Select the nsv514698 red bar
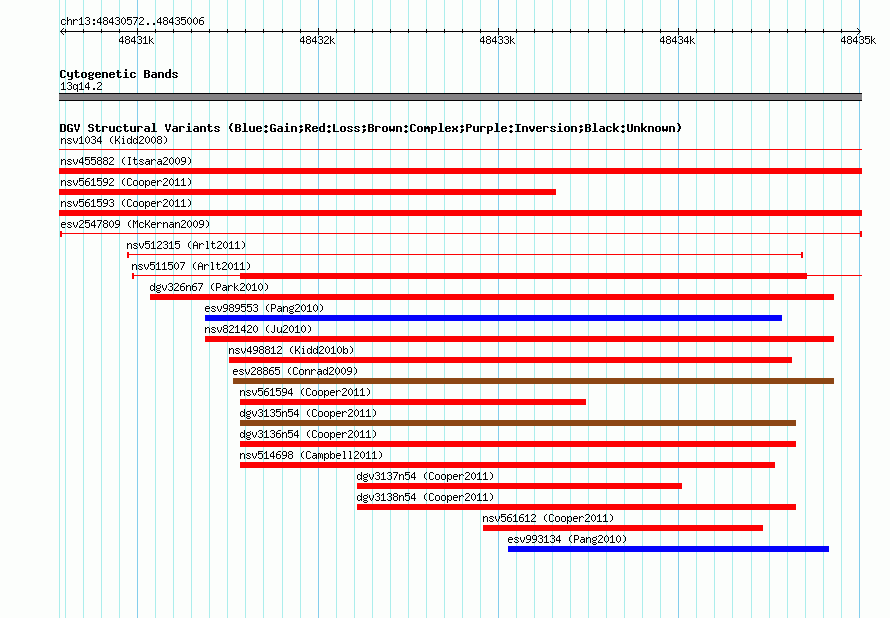This screenshot has height=618, width=890. coord(507,465)
